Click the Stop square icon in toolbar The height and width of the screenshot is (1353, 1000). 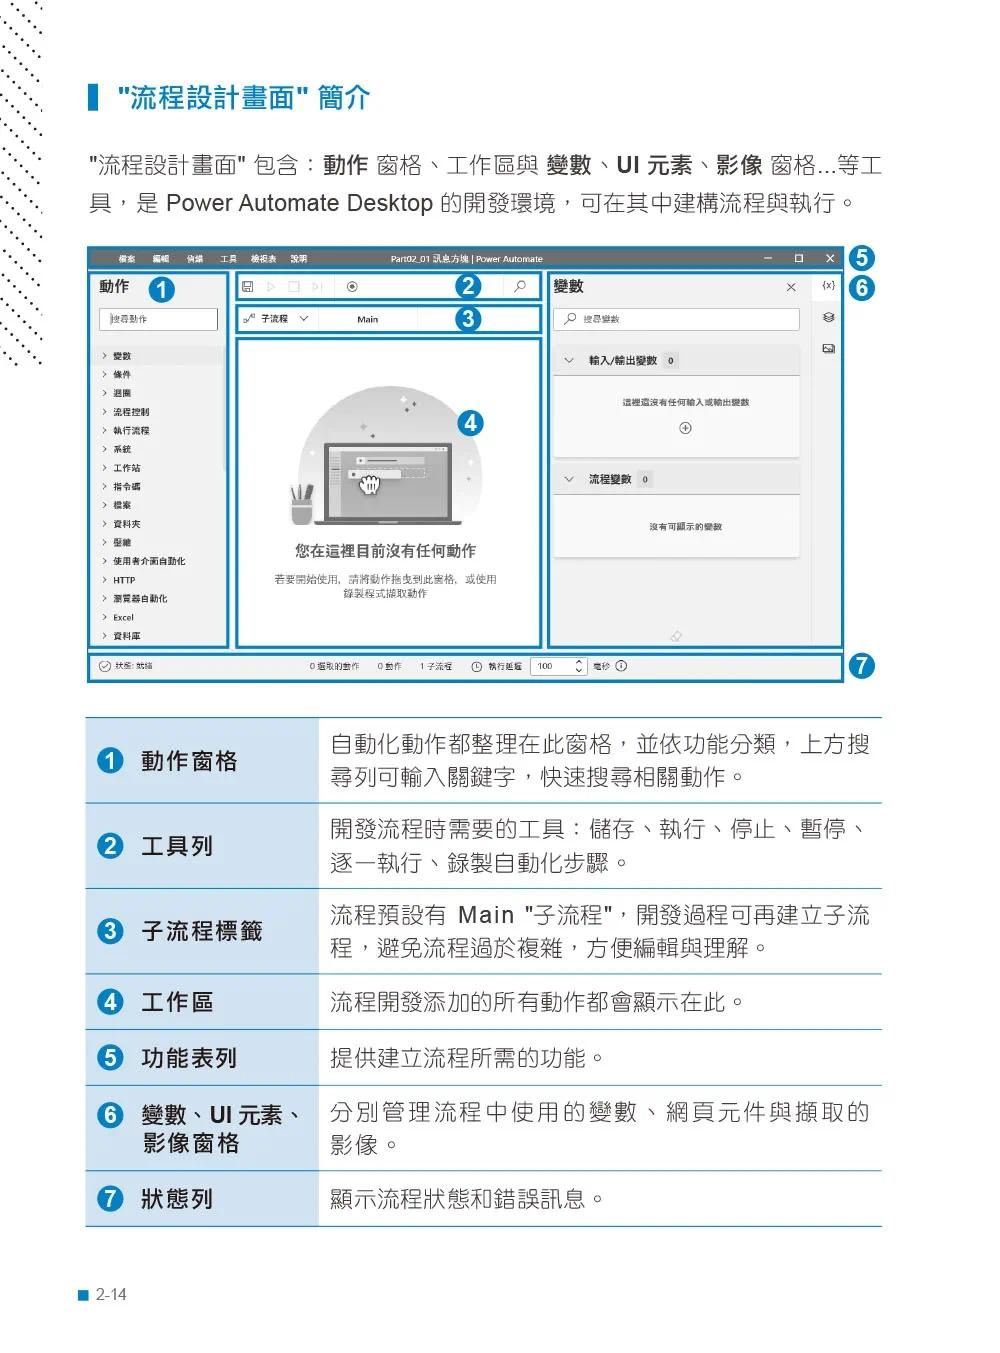294,287
